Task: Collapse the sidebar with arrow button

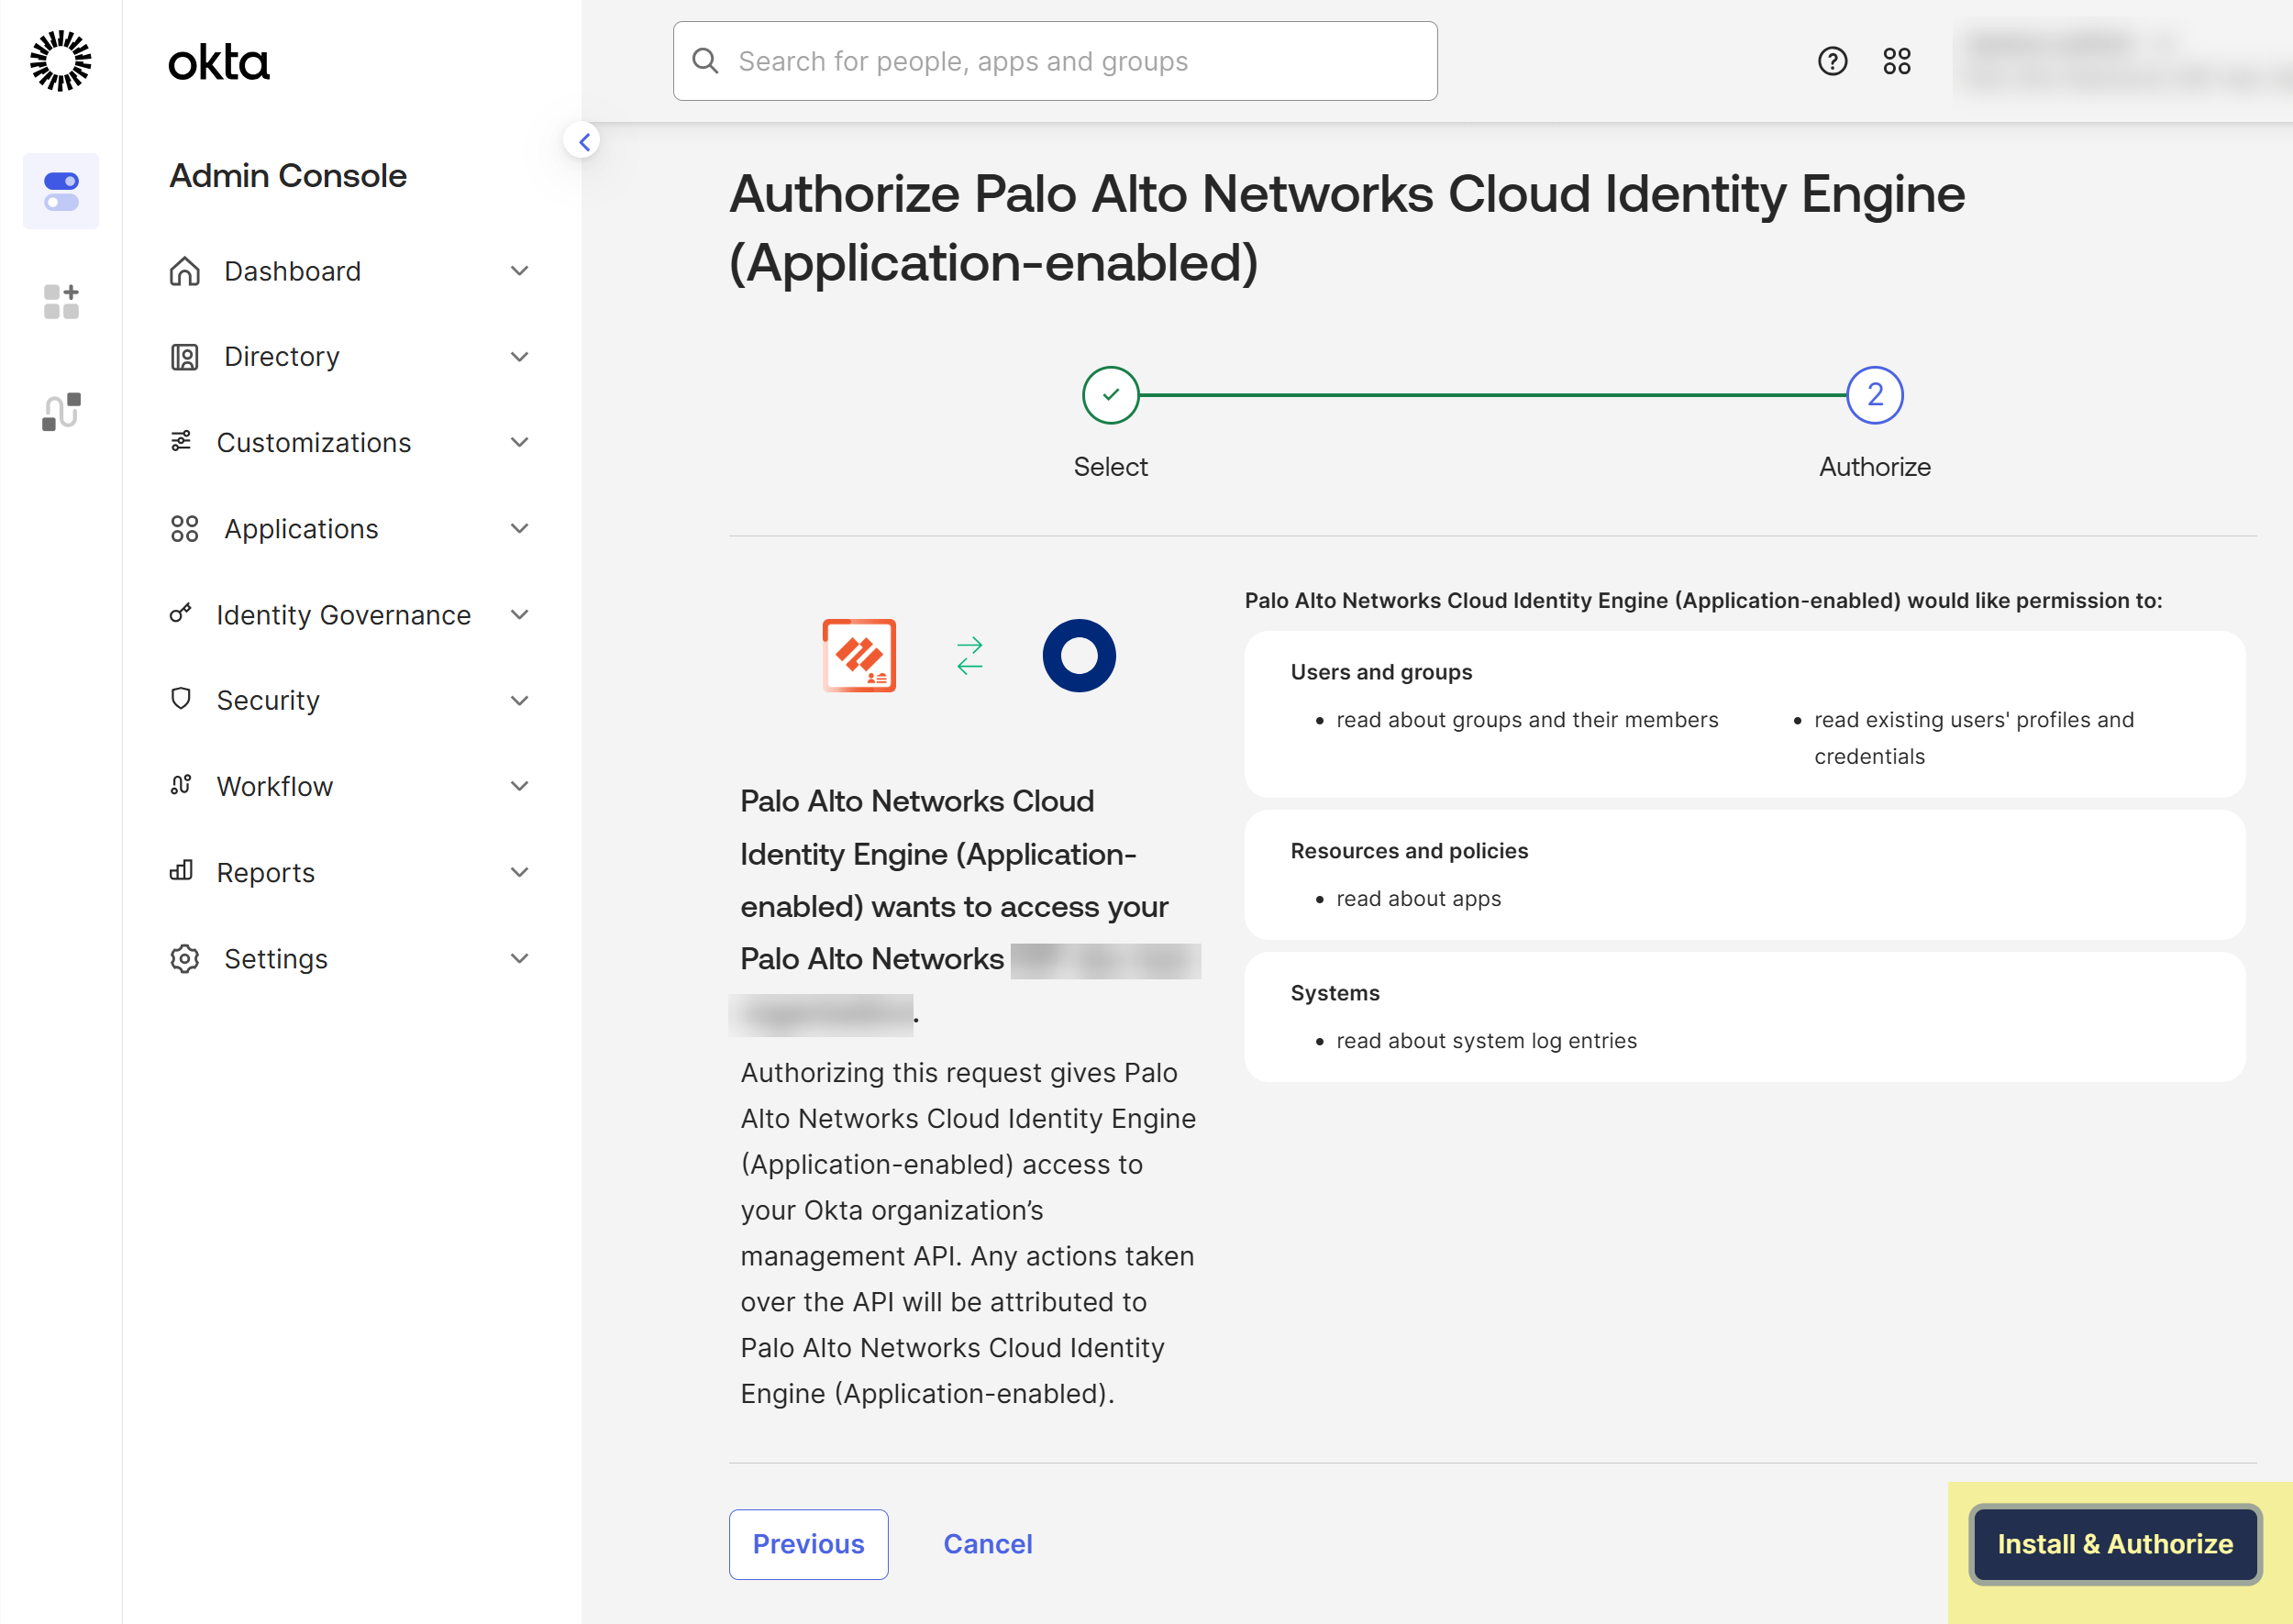Action: coord(584,141)
